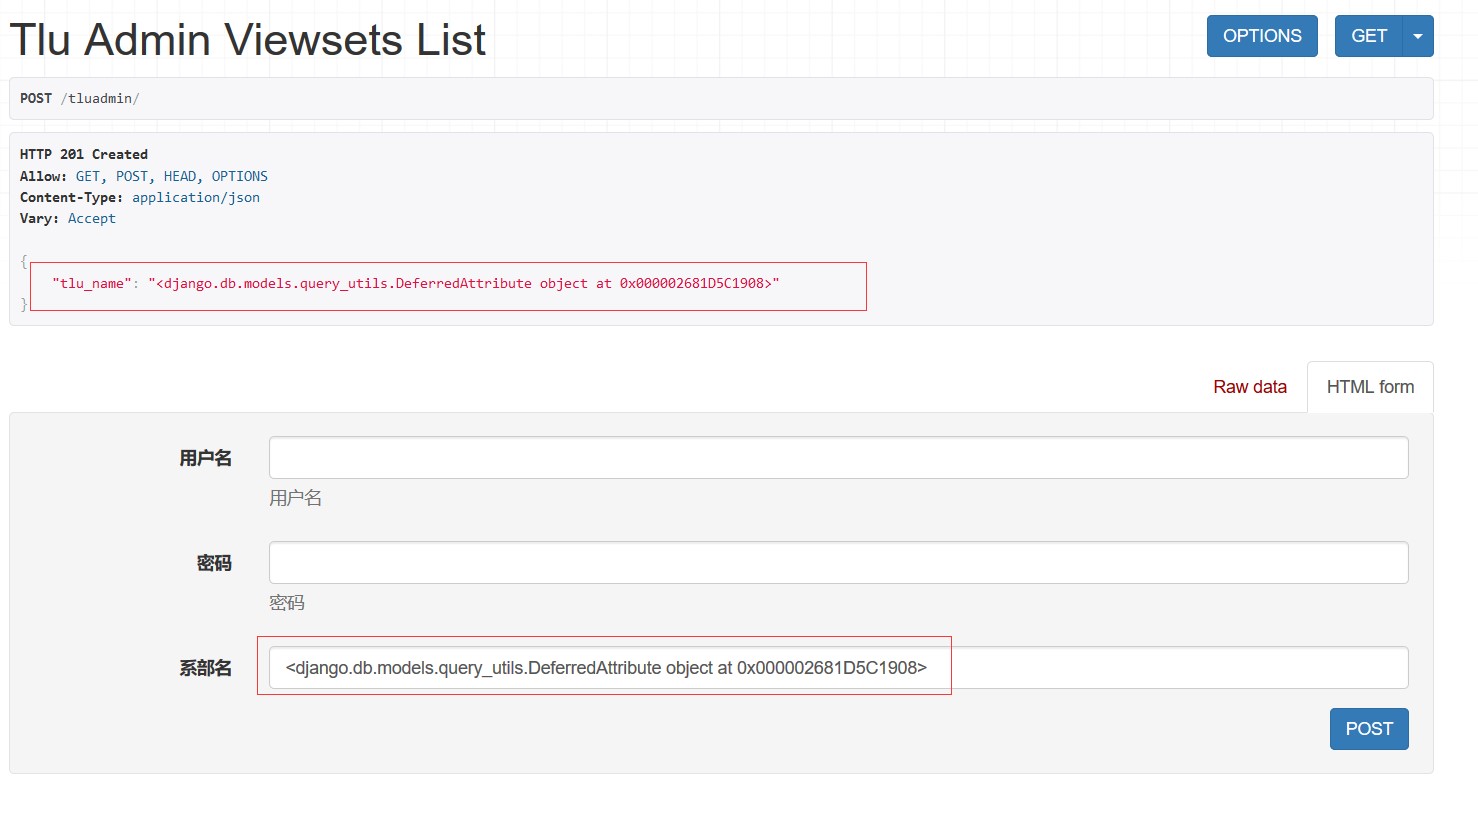Click the "Tlu Admin Viewsets List" heading

[248, 40]
